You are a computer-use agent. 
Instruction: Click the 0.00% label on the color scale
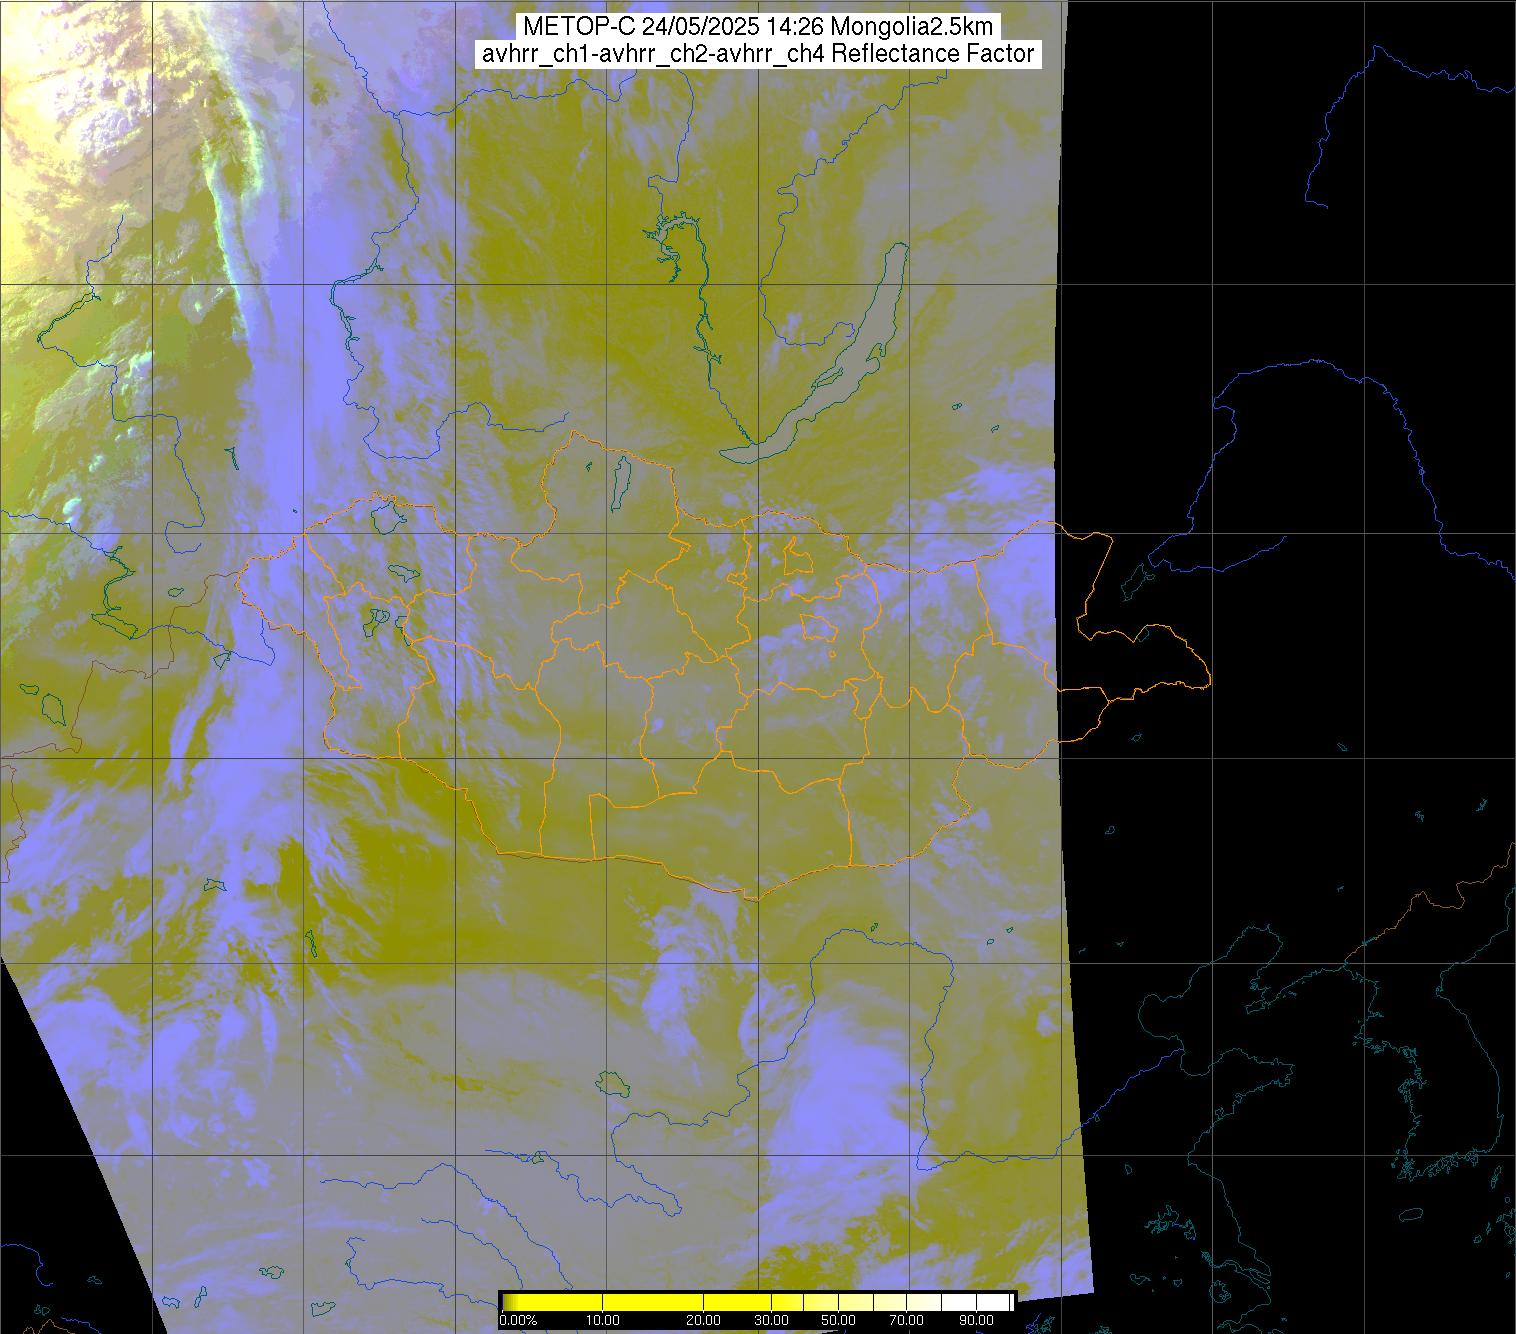pos(519,1321)
